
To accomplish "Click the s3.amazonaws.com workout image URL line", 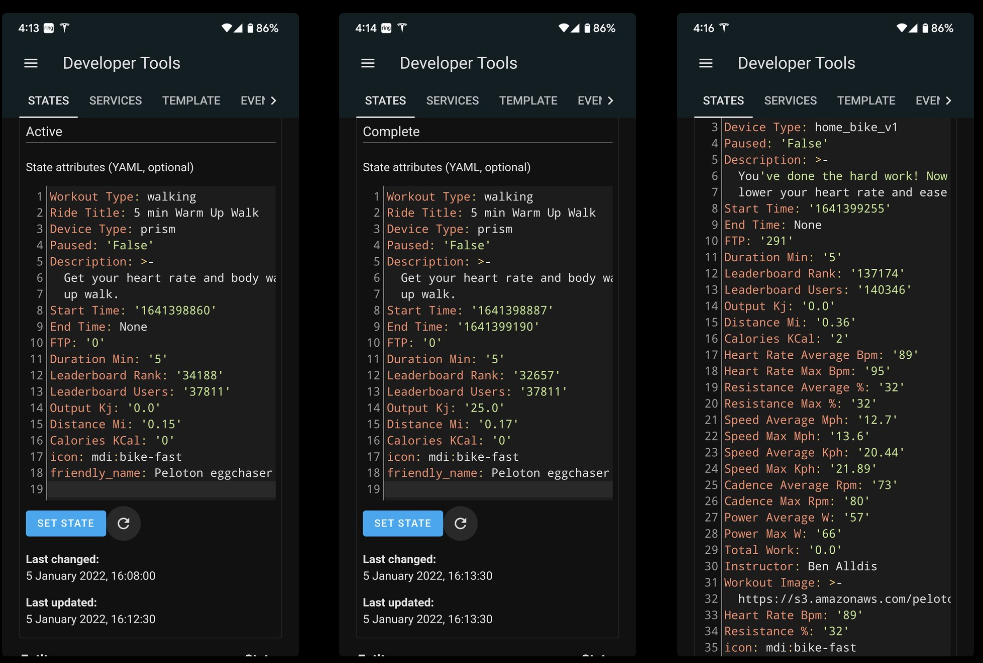I will pos(844,598).
